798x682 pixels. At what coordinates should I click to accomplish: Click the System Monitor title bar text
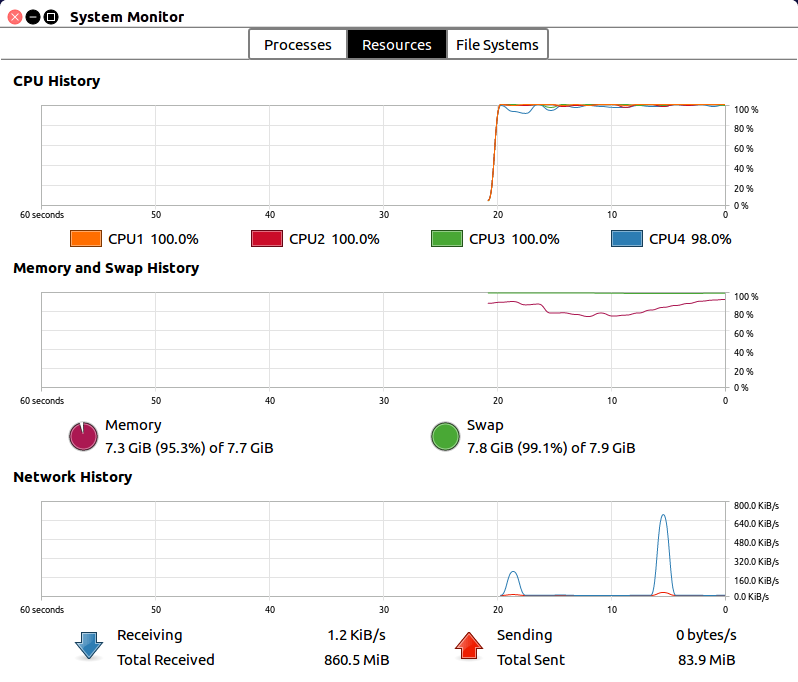[127, 17]
